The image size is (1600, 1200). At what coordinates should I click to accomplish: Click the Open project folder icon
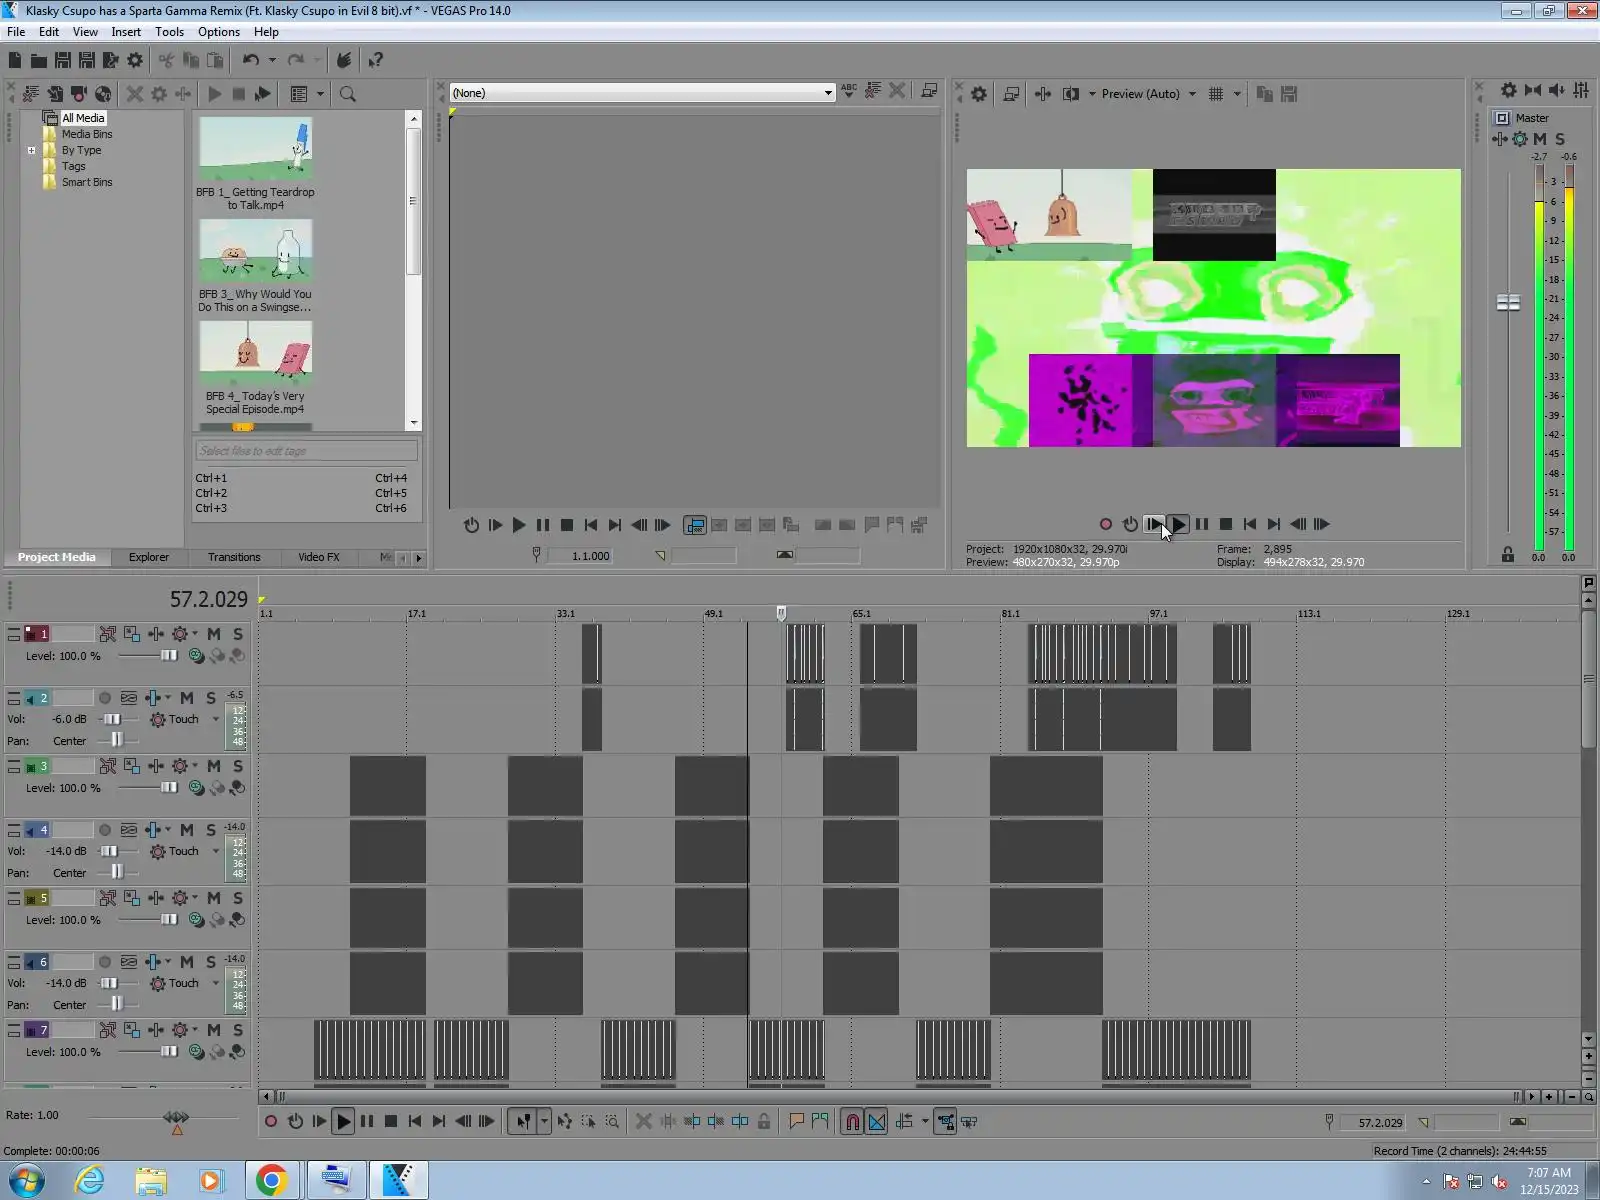click(x=38, y=60)
